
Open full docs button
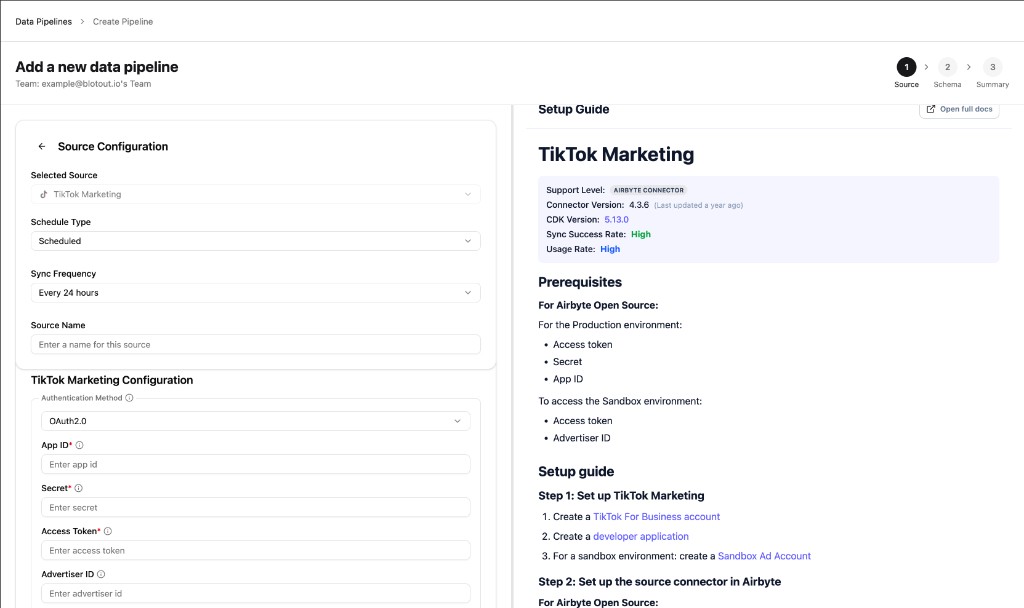coord(959,109)
